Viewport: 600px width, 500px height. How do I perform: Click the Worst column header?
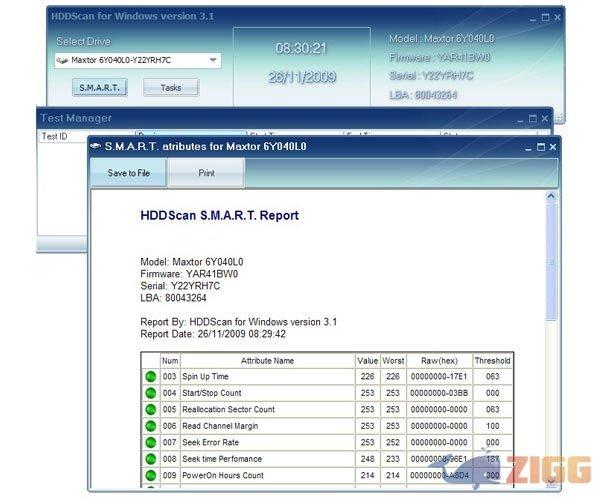(393, 361)
